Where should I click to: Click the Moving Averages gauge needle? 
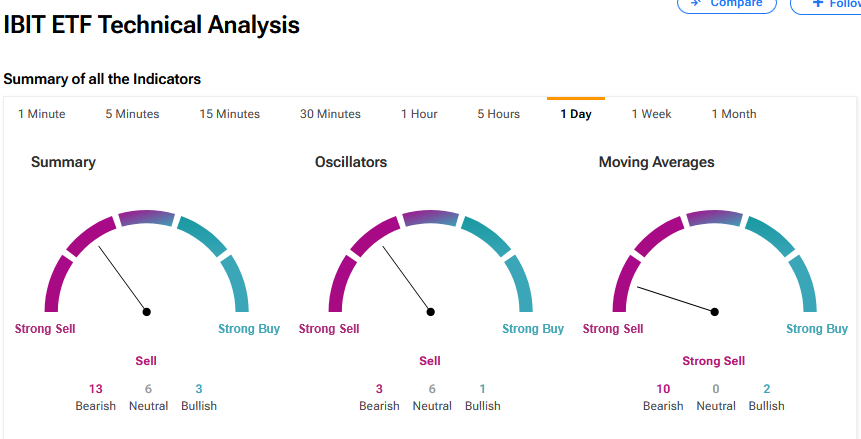676,300
